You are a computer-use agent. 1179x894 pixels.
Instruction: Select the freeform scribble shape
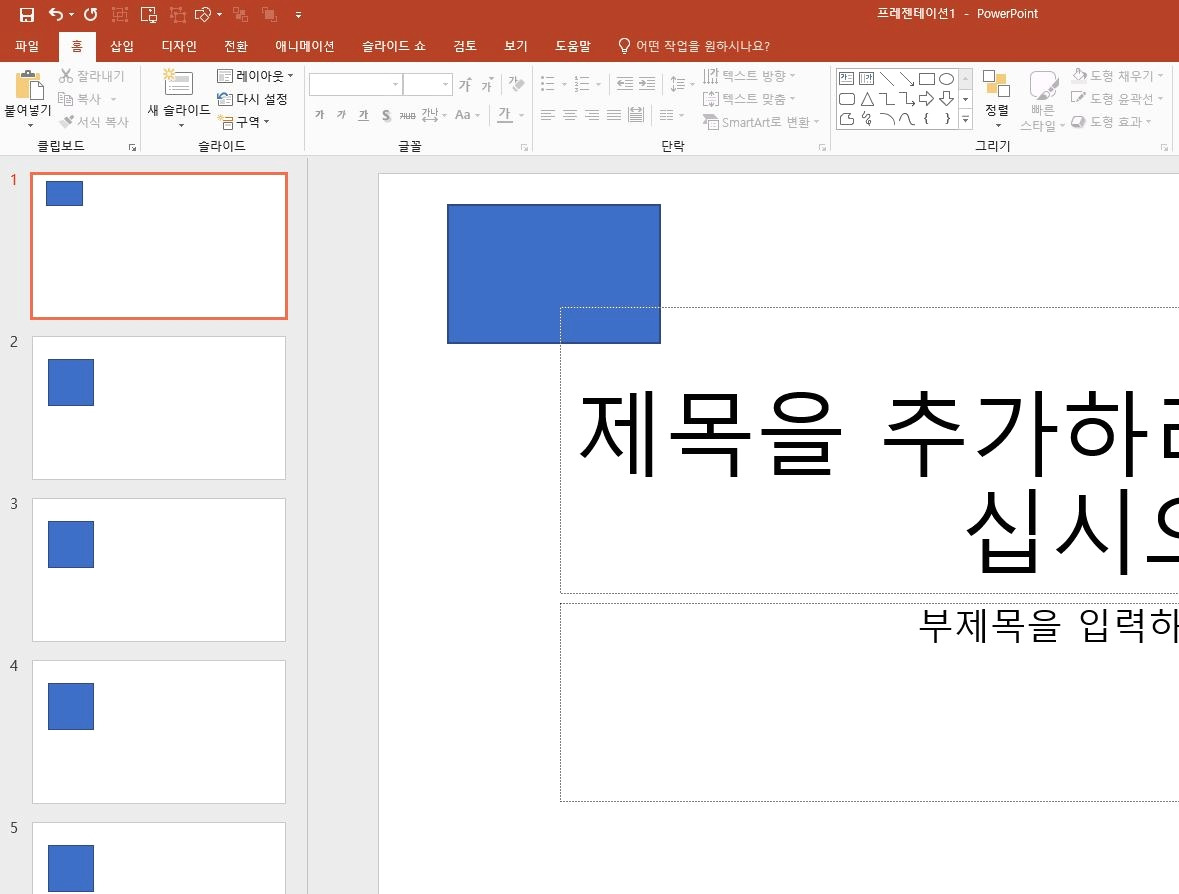[x=867, y=119]
